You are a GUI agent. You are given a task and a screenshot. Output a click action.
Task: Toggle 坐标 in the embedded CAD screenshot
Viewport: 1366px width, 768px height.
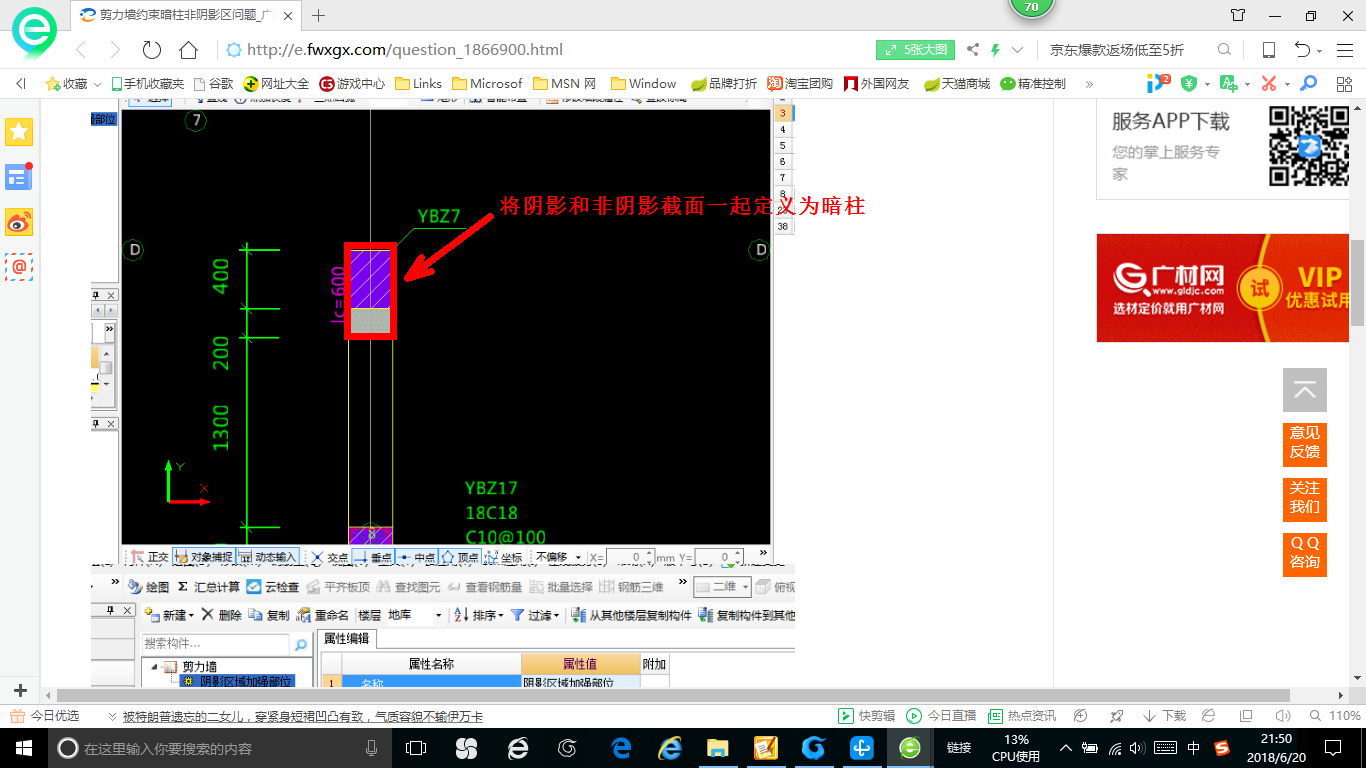(x=504, y=557)
